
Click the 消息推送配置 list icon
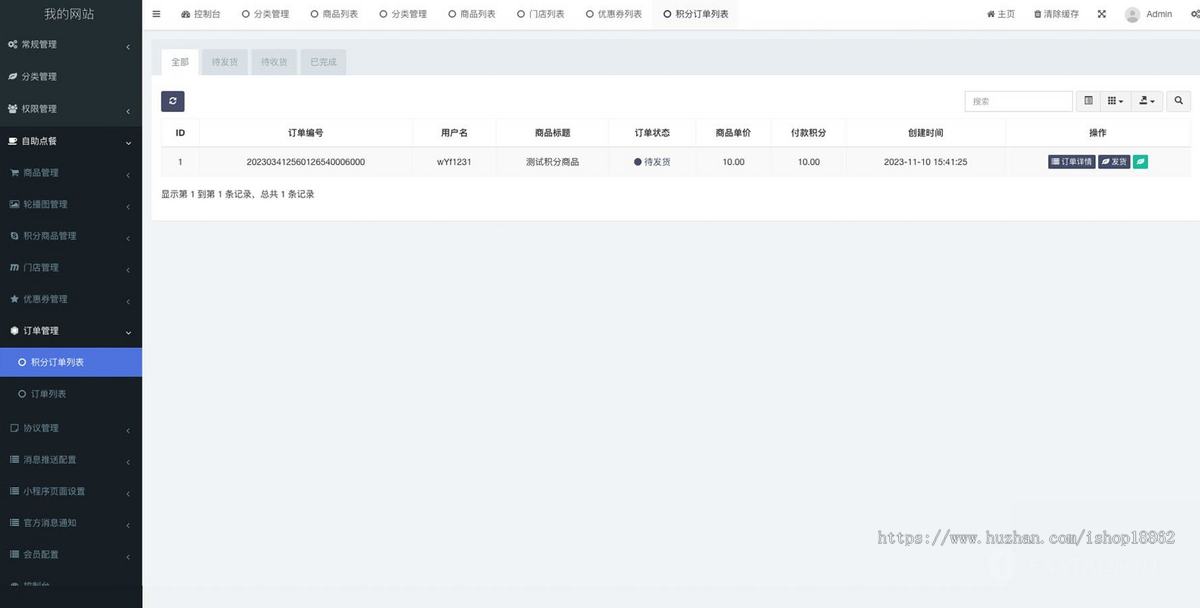(14, 460)
